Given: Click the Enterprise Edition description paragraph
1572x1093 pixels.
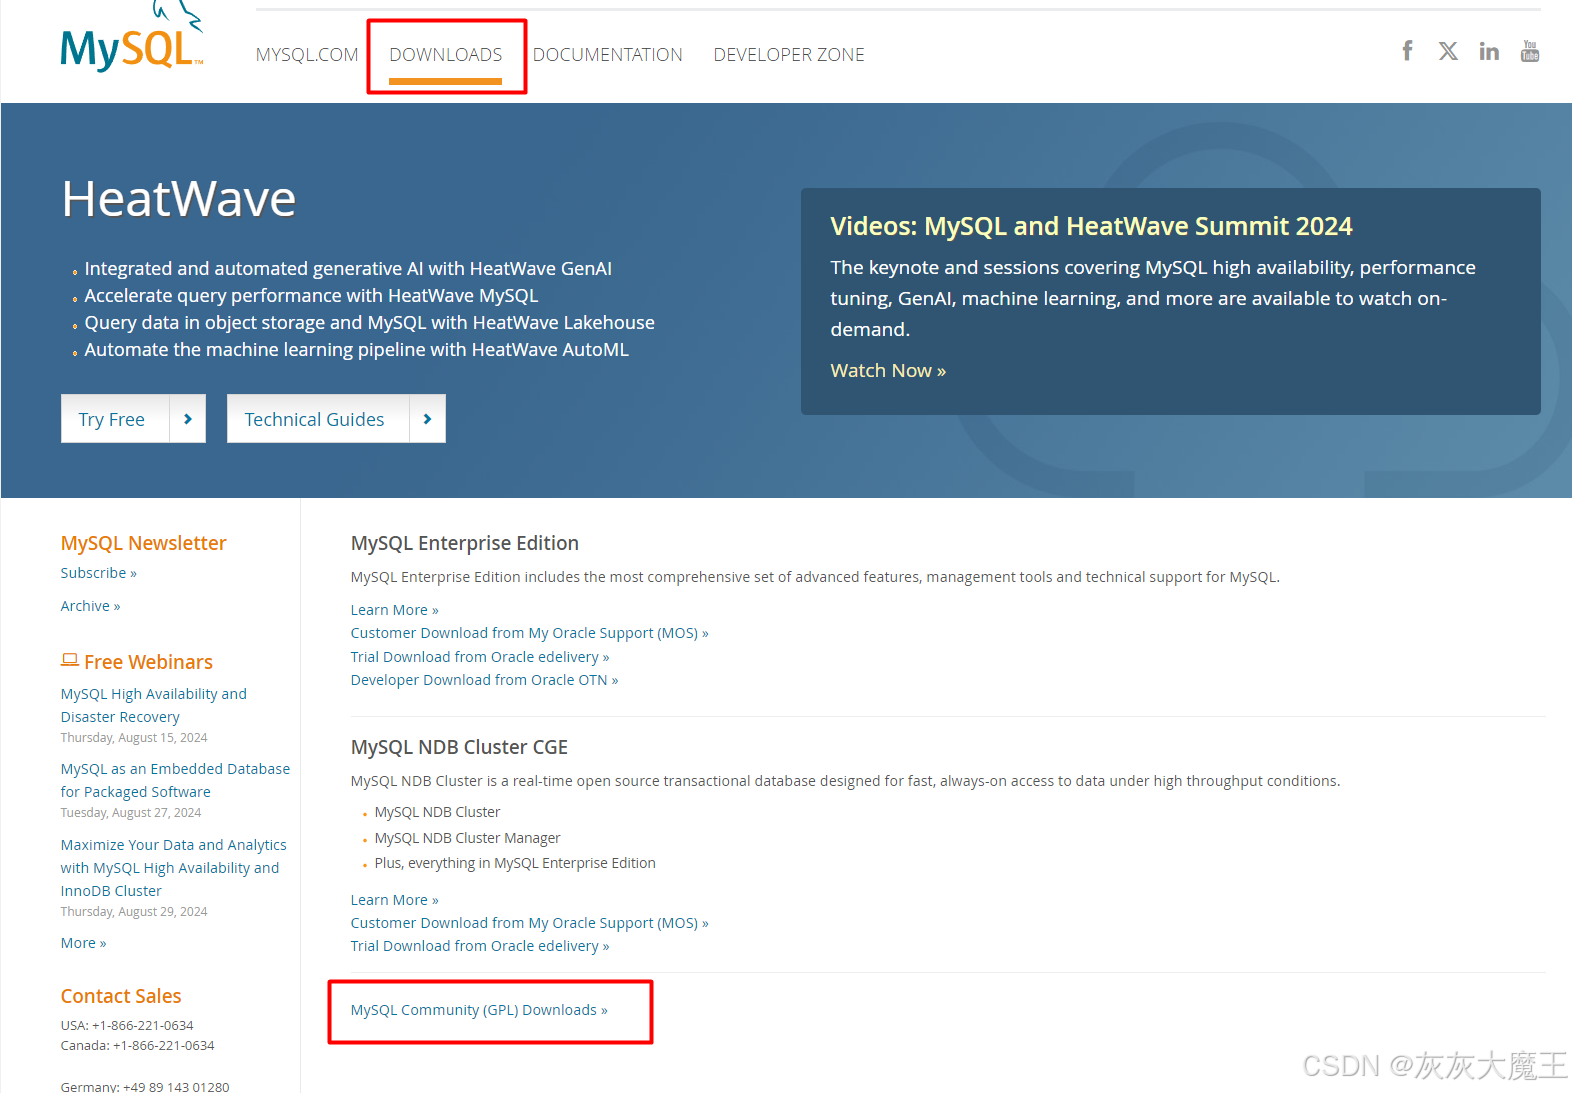Looking at the screenshot, I should pyautogui.click(x=815, y=577).
